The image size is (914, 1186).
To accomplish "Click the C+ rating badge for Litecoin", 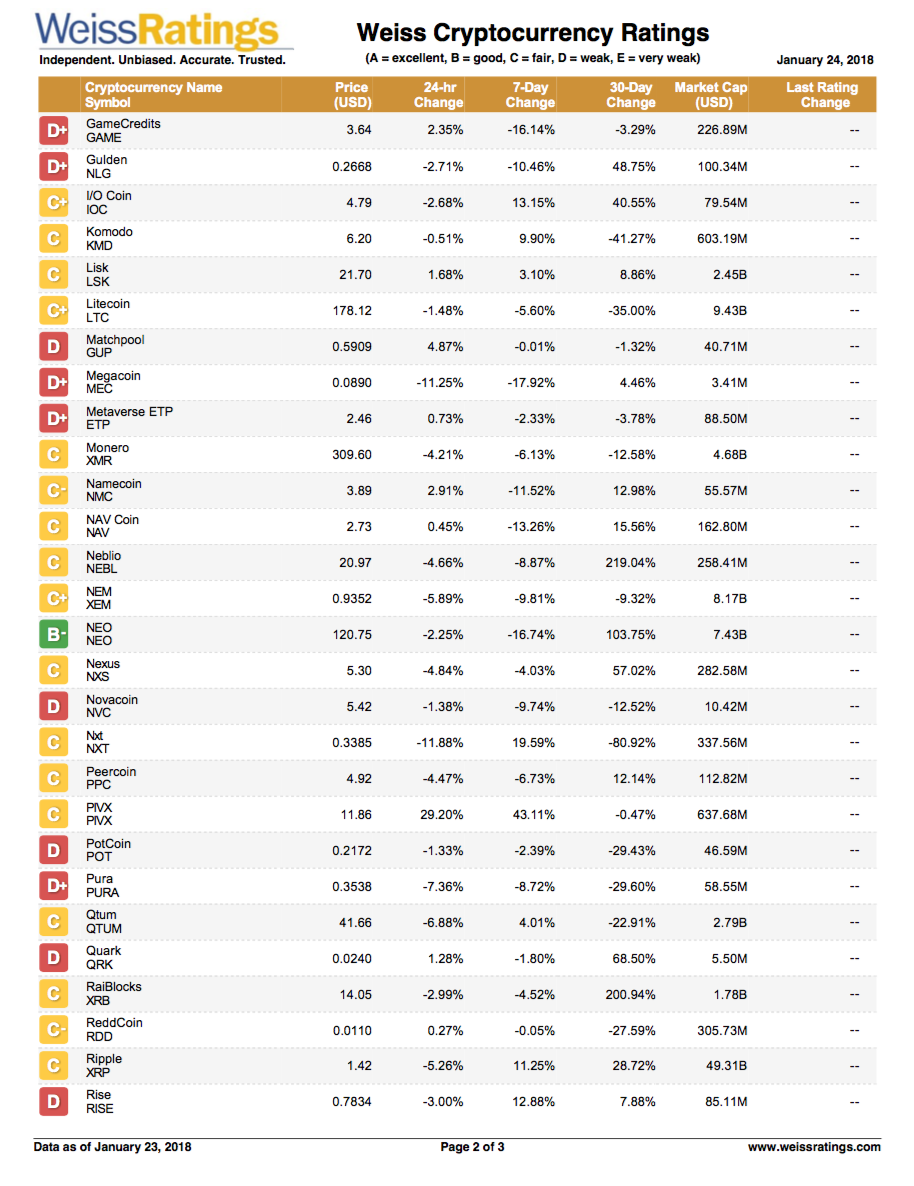I will coord(54,311).
